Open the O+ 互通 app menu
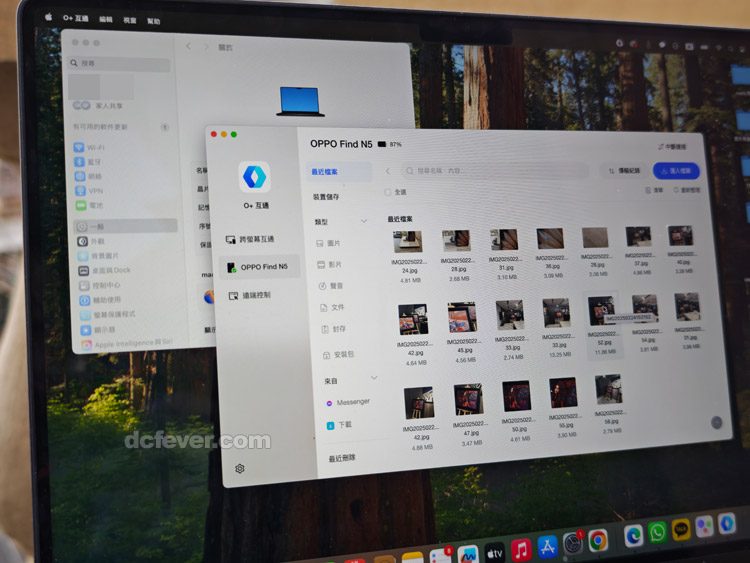Image resolution: width=750 pixels, height=563 pixels. point(76,18)
